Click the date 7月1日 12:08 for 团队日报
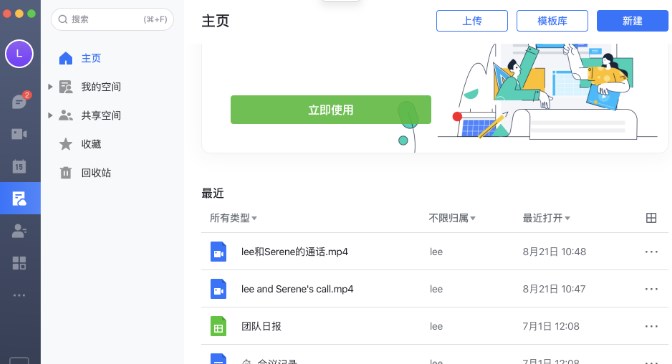This screenshot has height=364, width=672. 551,326
